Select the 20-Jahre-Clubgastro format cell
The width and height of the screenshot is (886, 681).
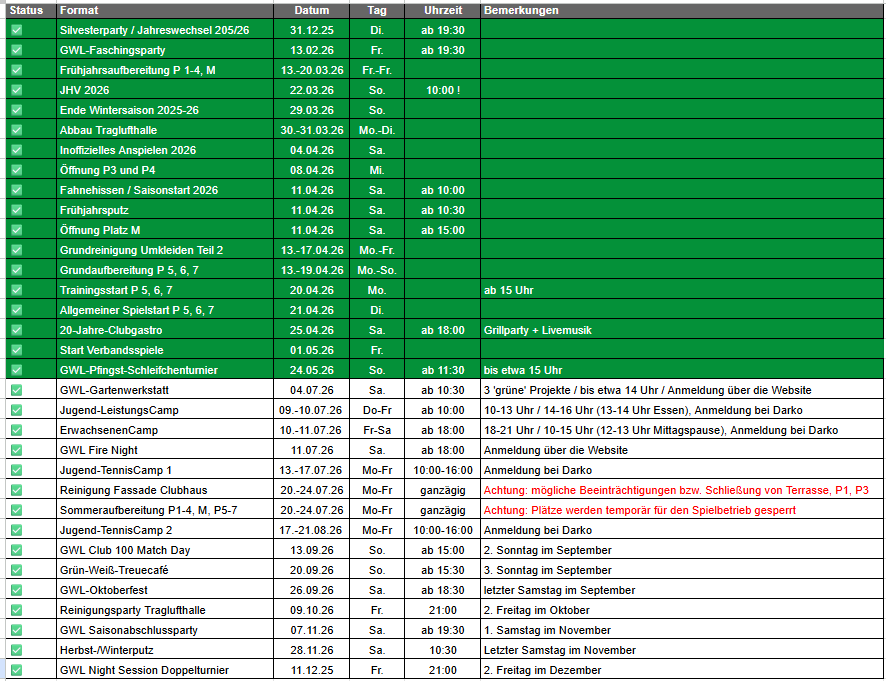(165, 330)
